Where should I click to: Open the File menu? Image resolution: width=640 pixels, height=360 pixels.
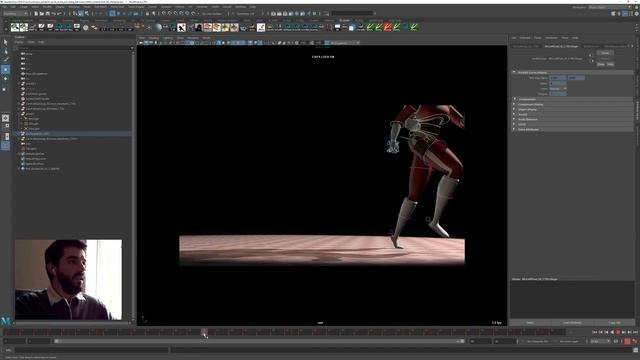point(4,7)
